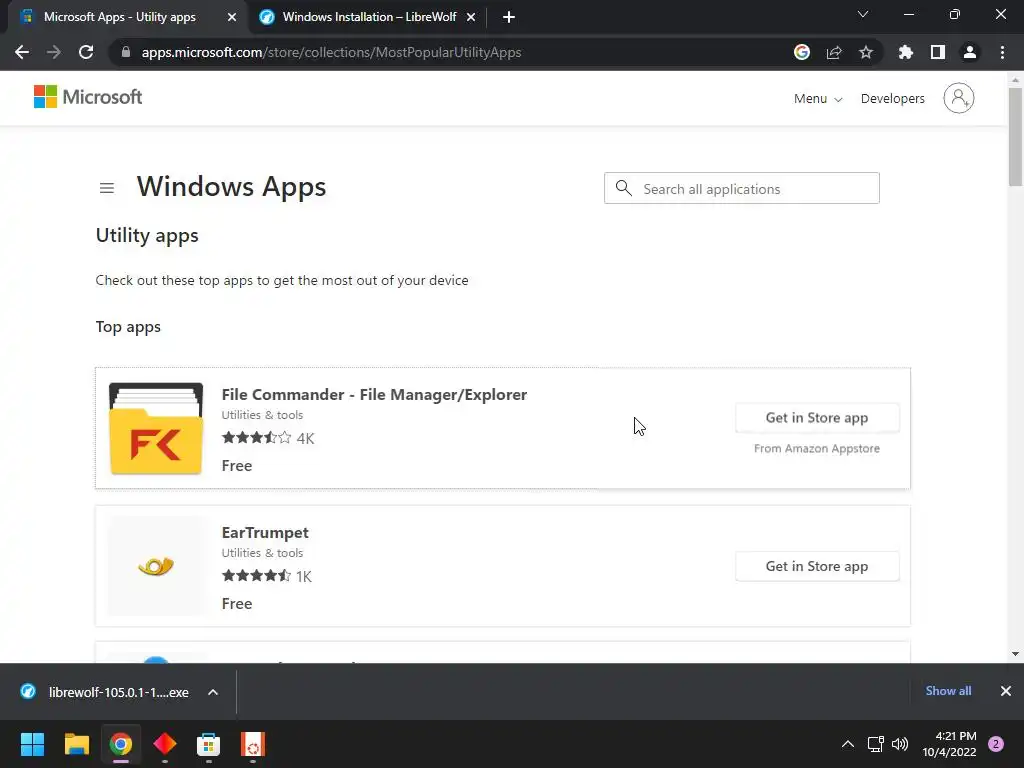
Task: Open the hamburger menu beside Windows Apps
Action: 107,188
